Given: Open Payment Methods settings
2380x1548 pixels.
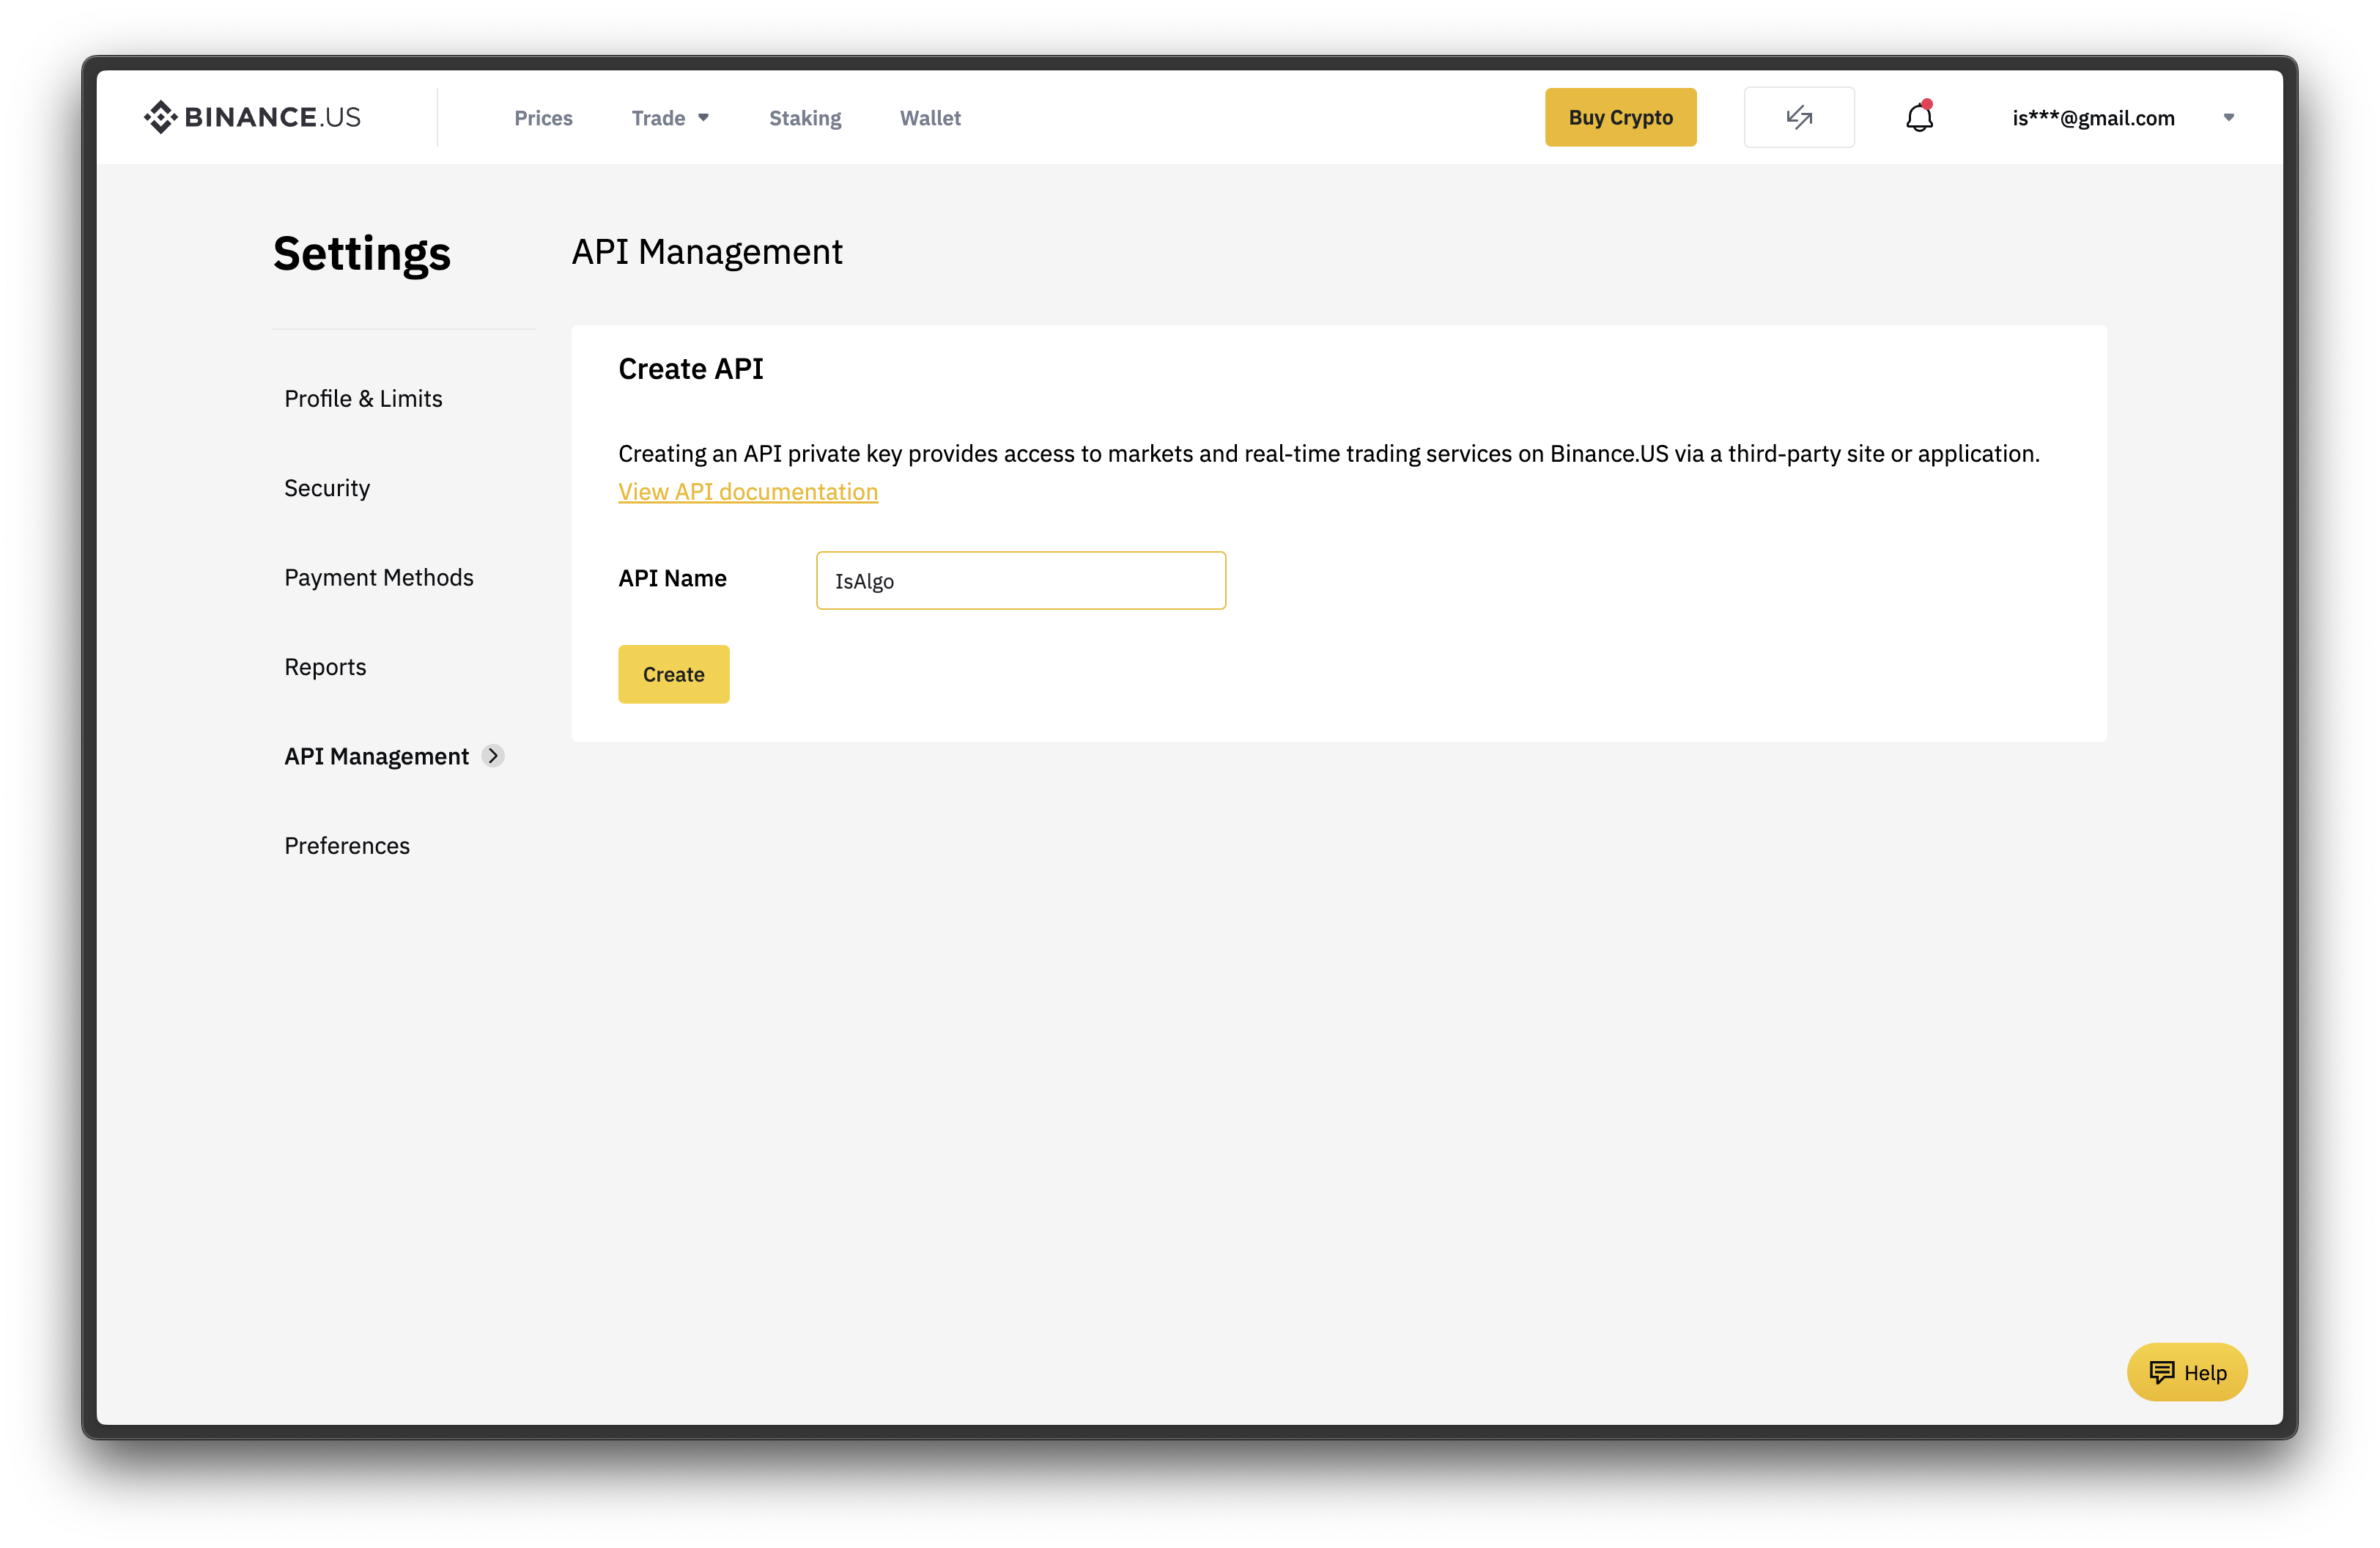Looking at the screenshot, I should point(379,577).
